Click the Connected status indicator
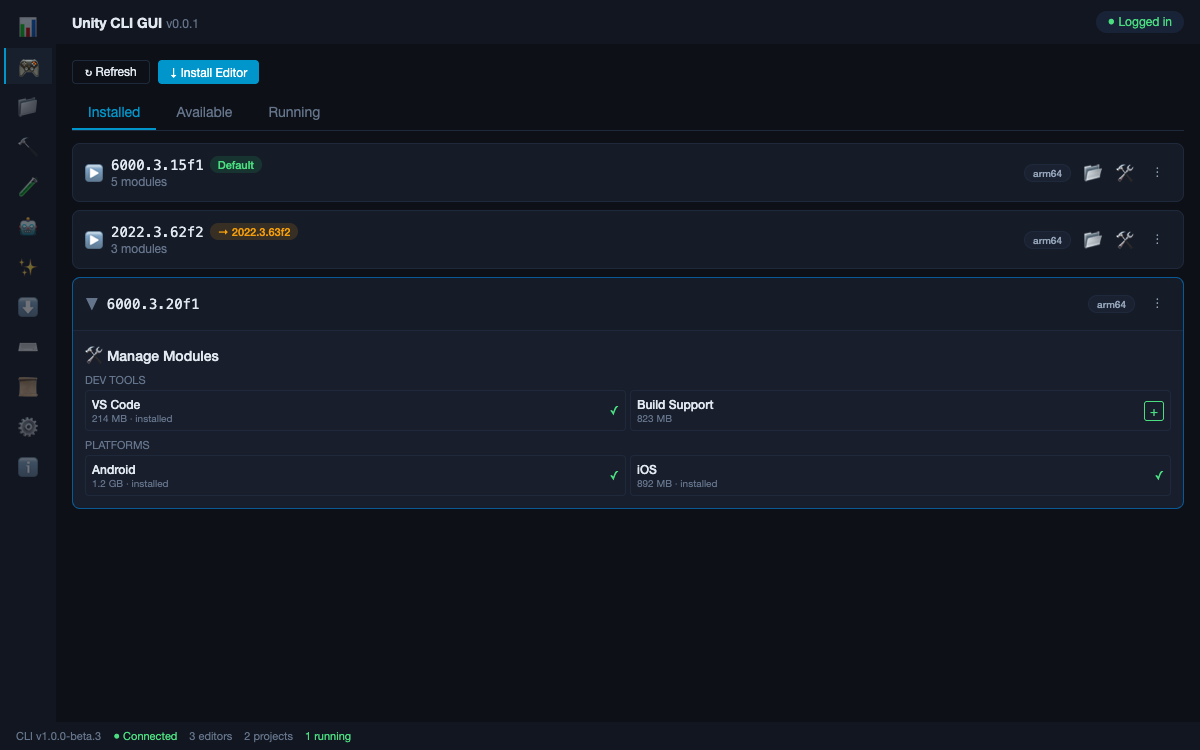 145,736
